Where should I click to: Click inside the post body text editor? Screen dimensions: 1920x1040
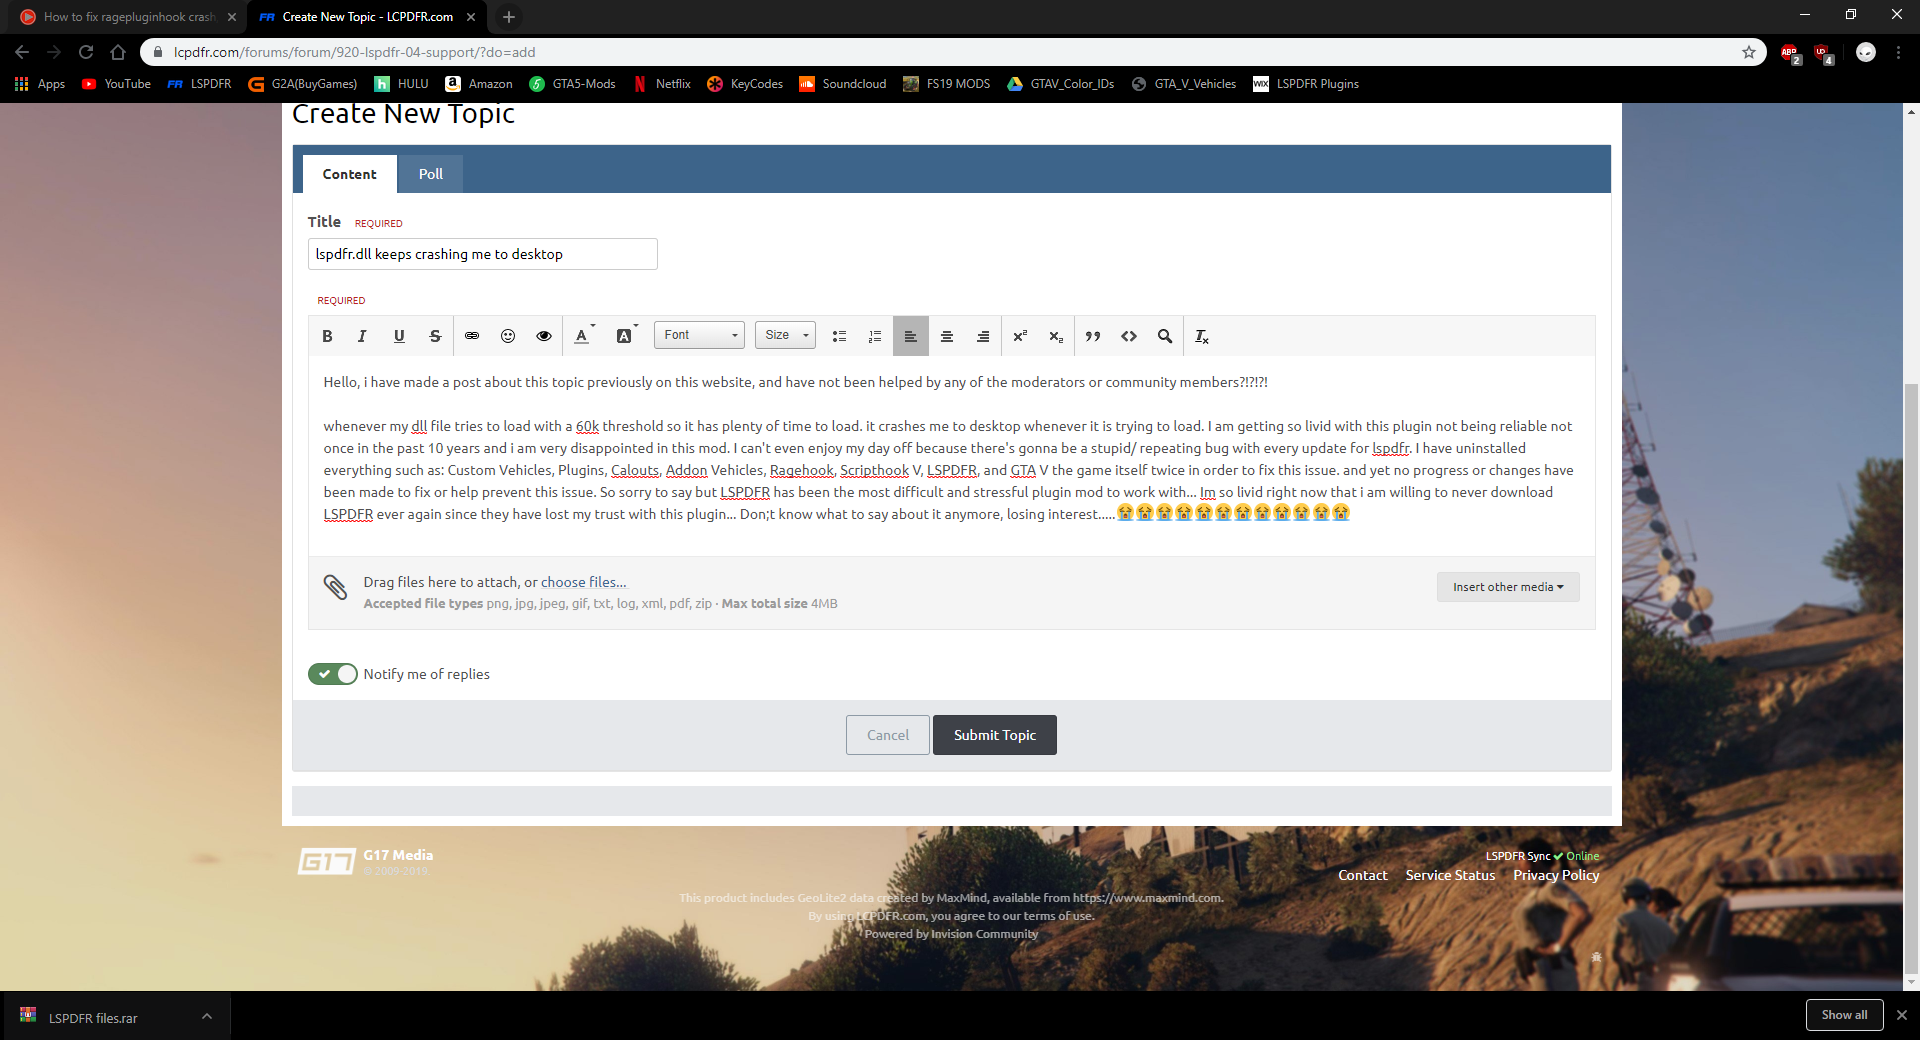951,456
